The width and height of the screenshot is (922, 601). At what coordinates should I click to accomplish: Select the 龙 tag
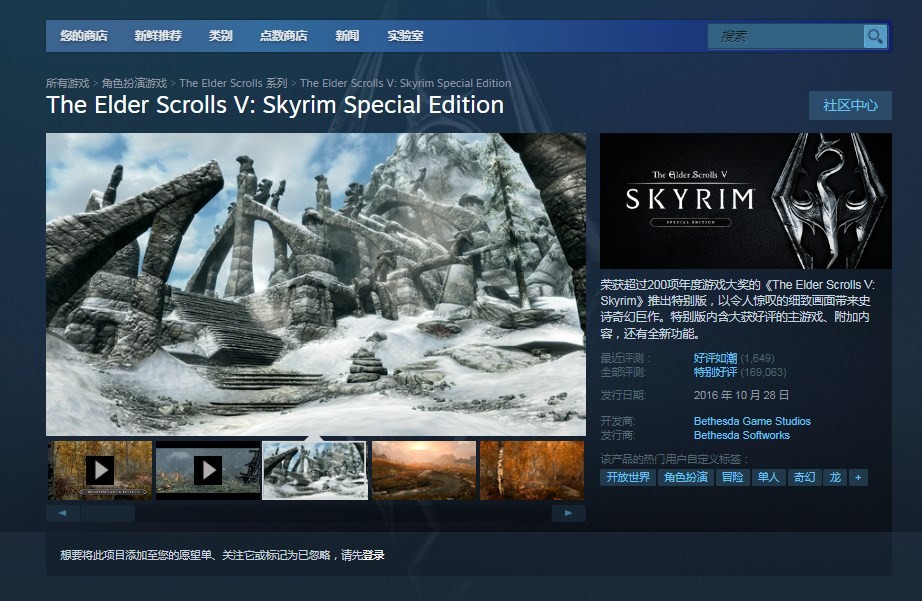point(835,478)
